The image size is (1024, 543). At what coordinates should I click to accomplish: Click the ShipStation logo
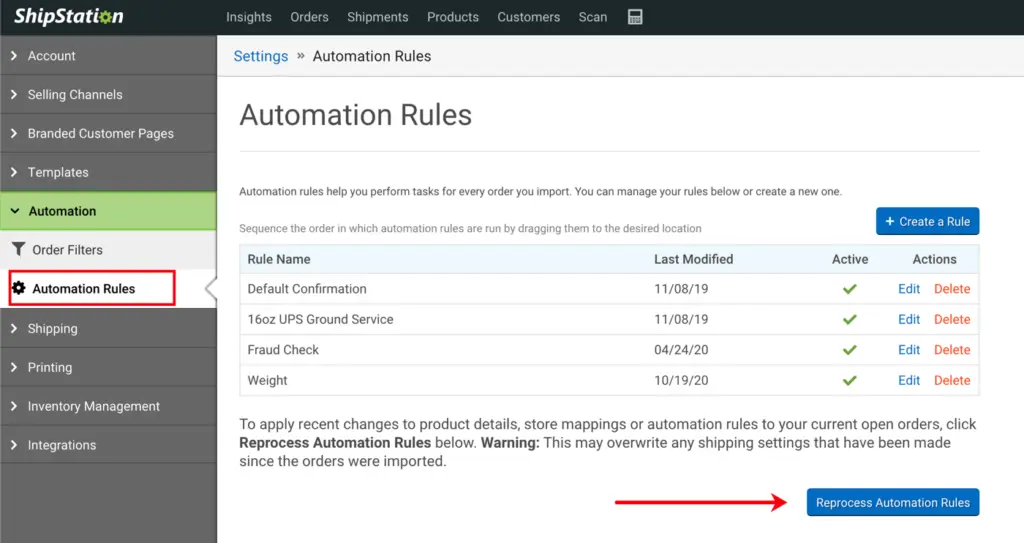point(69,17)
